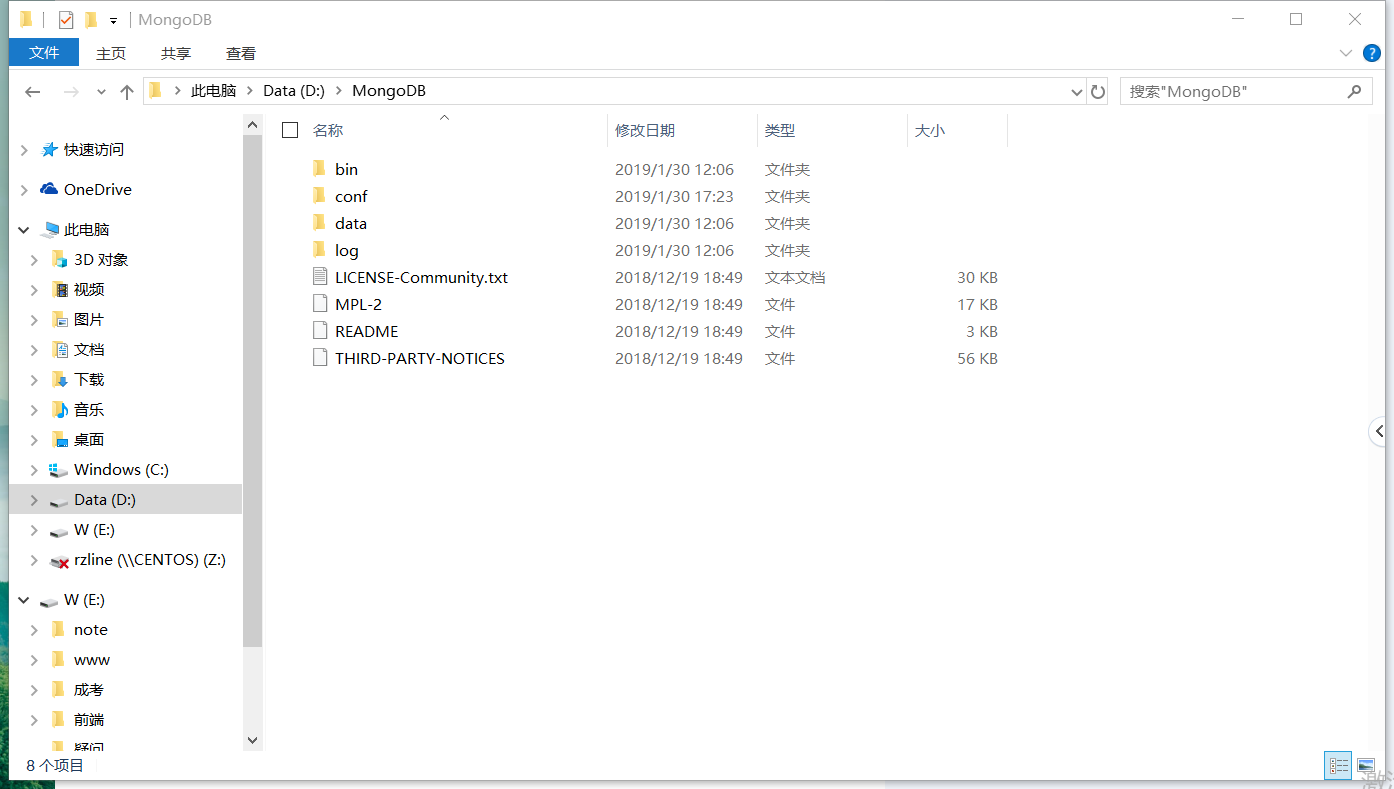Expand the ribbon with chevron
This screenshot has height=789, width=1394.
1346,53
